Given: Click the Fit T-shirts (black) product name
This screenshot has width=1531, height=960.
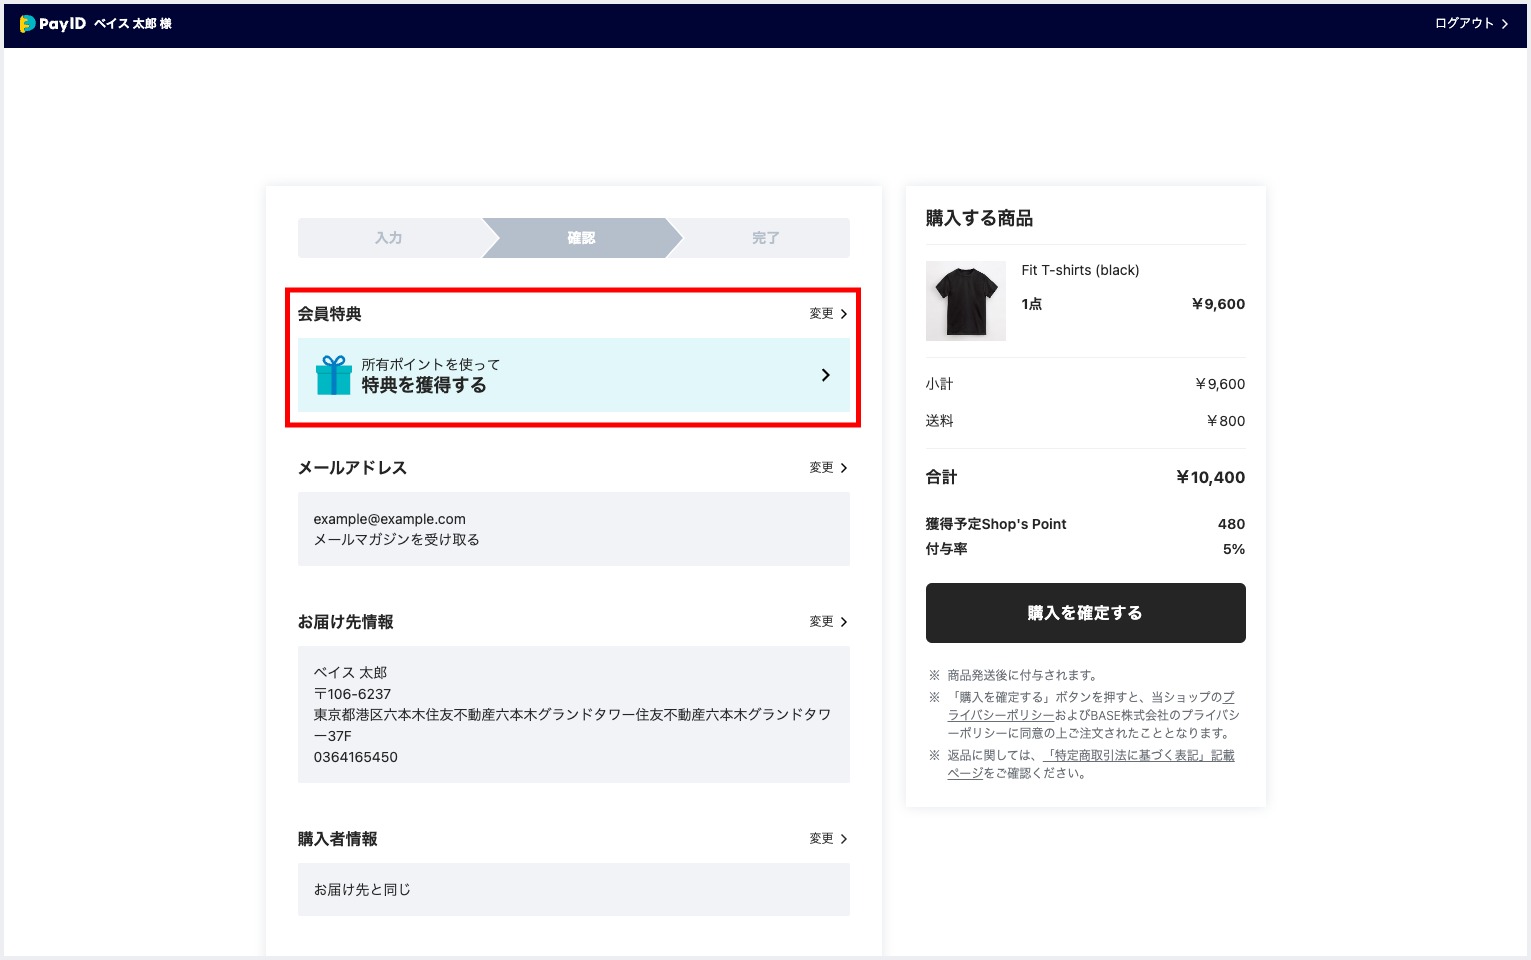Looking at the screenshot, I should 1080,270.
